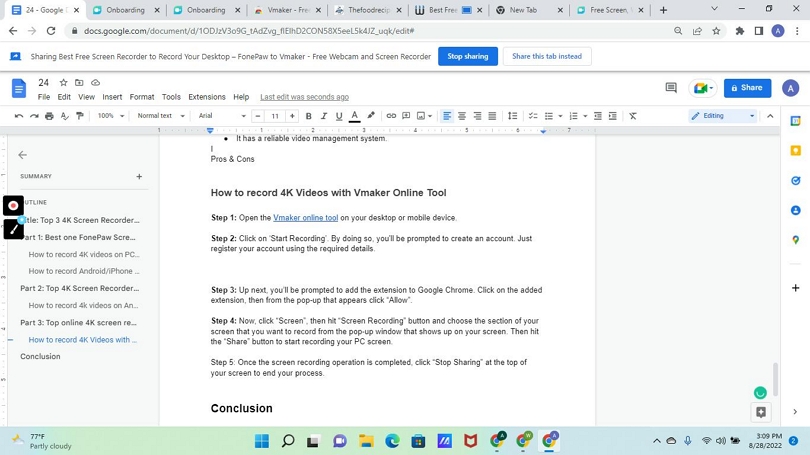The image size is (810, 455).
Task: Open the Insert image icon
Action: click(x=421, y=116)
